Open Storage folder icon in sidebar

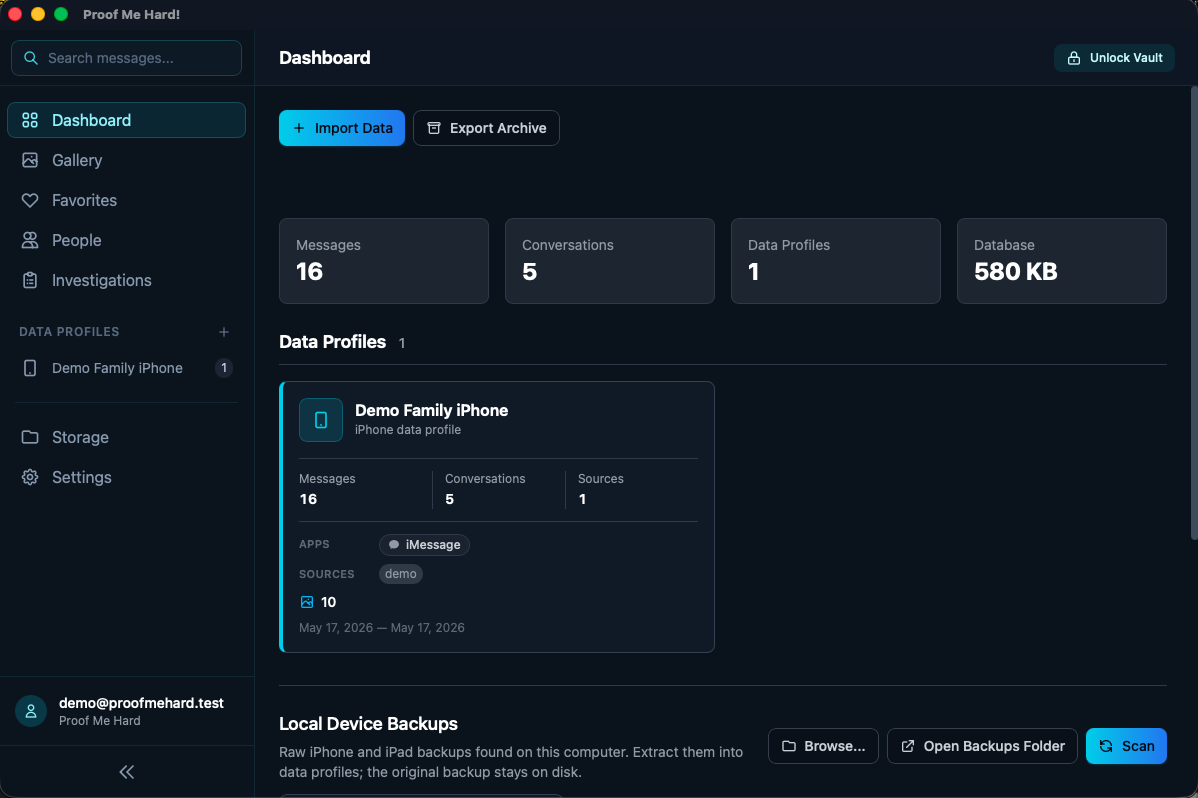[30, 437]
